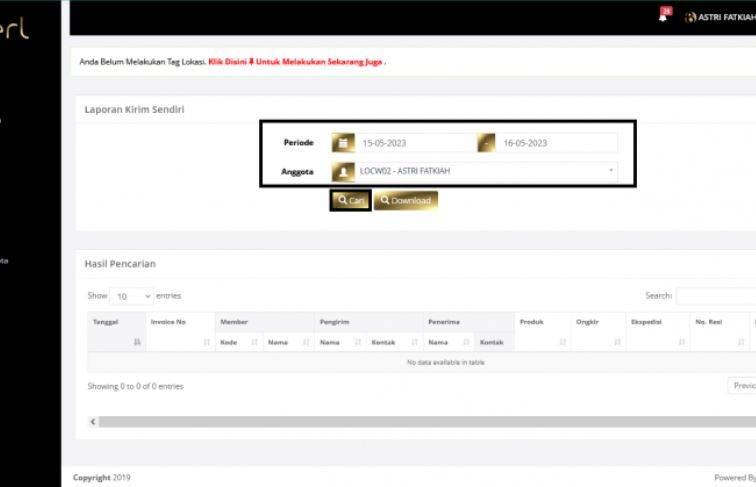
Task: Click the horizontal scrollbar left arrow
Action: pyautogui.click(x=93, y=422)
